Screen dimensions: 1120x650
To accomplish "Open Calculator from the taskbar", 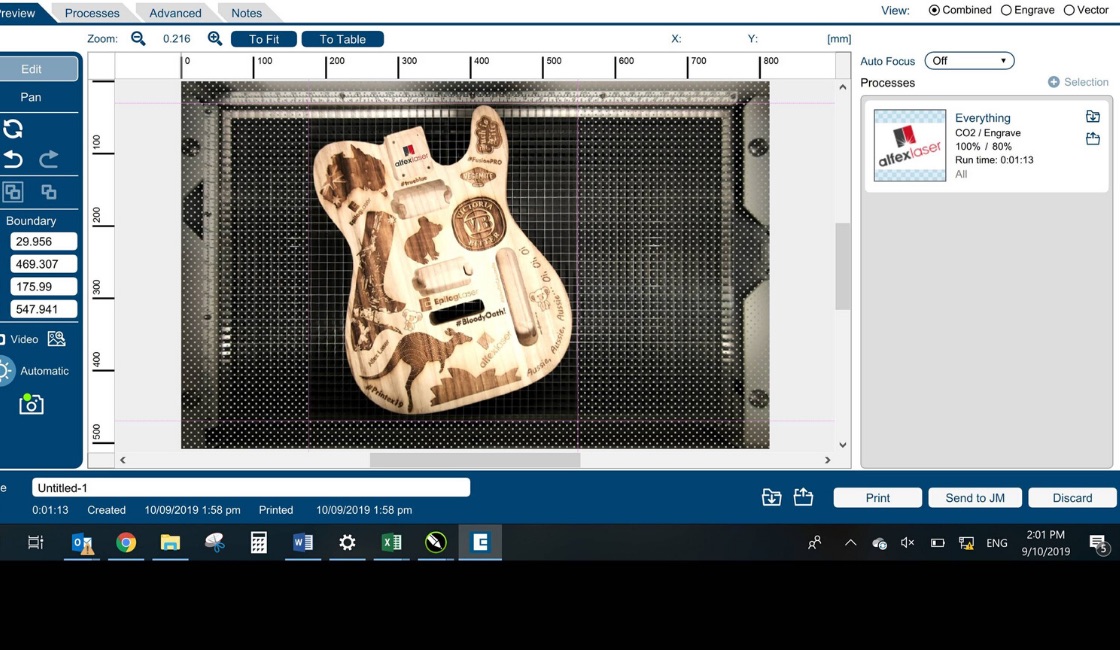I will click(259, 543).
